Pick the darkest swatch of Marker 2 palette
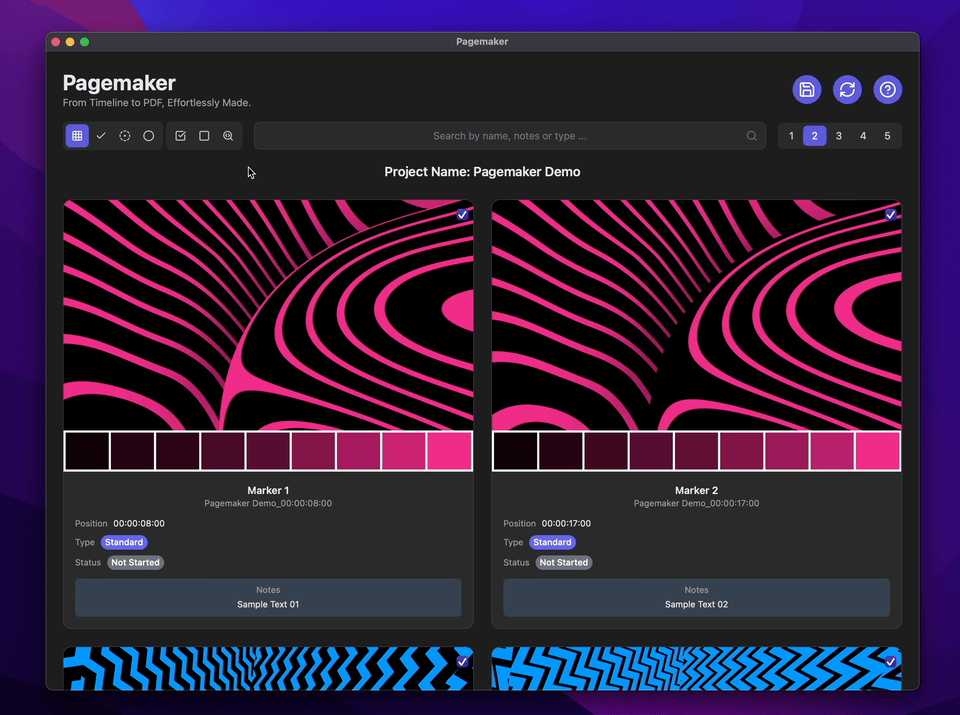 coord(516,451)
